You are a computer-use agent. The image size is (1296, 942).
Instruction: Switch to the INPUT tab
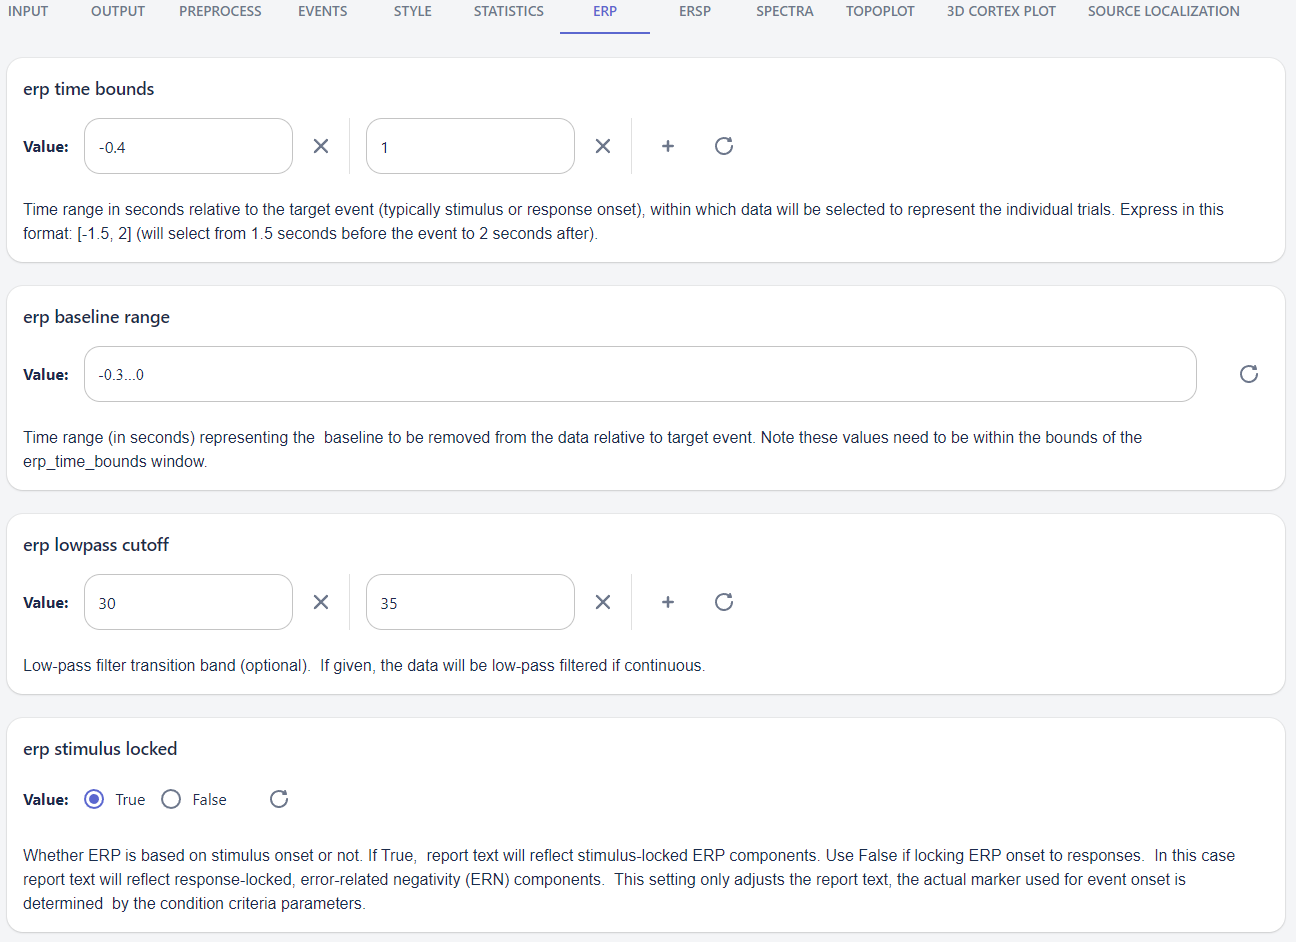[28, 11]
